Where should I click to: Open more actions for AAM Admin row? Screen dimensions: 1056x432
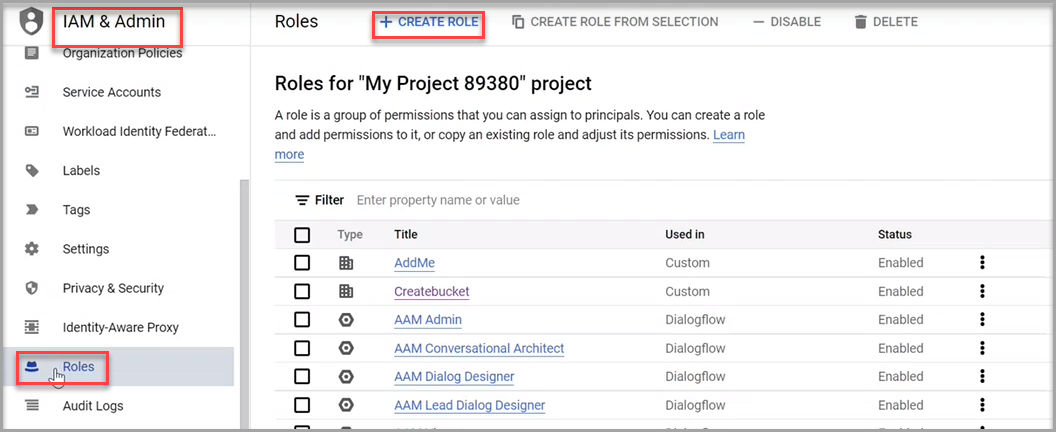coord(982,320)
